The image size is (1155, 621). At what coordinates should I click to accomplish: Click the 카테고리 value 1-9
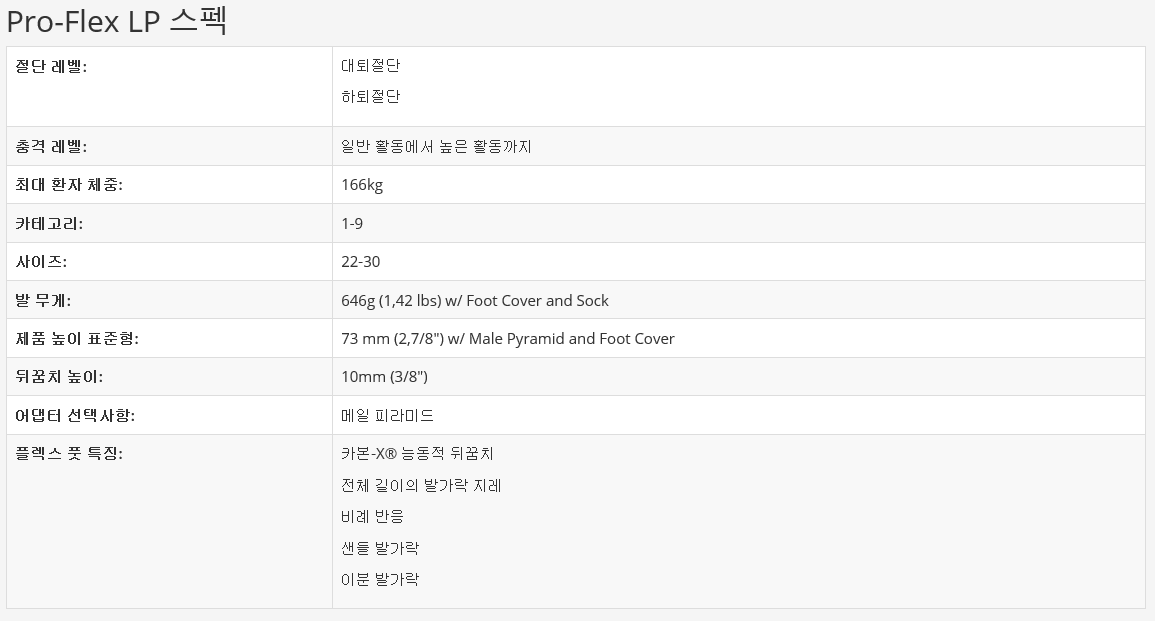[352, 224]
